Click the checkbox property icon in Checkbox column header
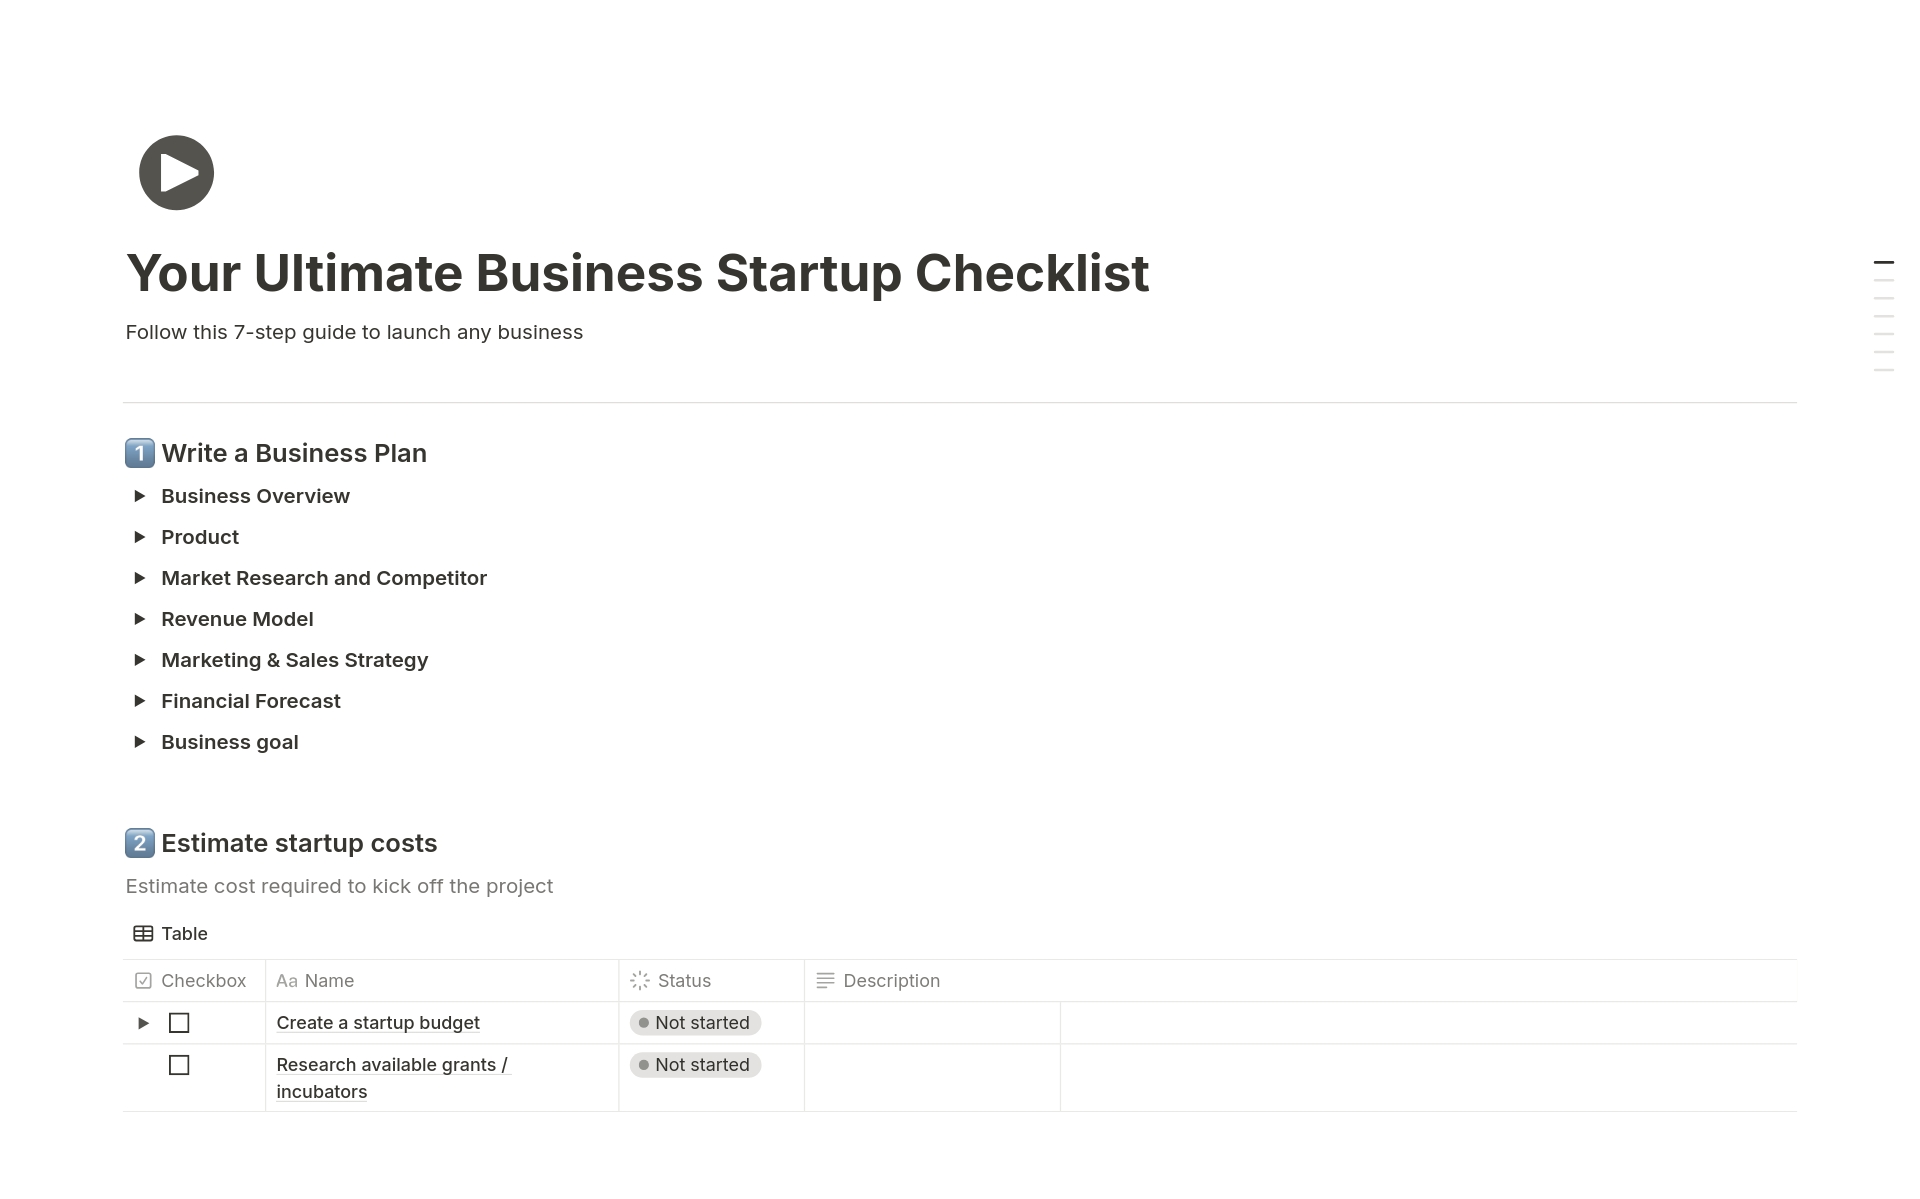Screen dimensions: 1920x1199 click(143, 980)
